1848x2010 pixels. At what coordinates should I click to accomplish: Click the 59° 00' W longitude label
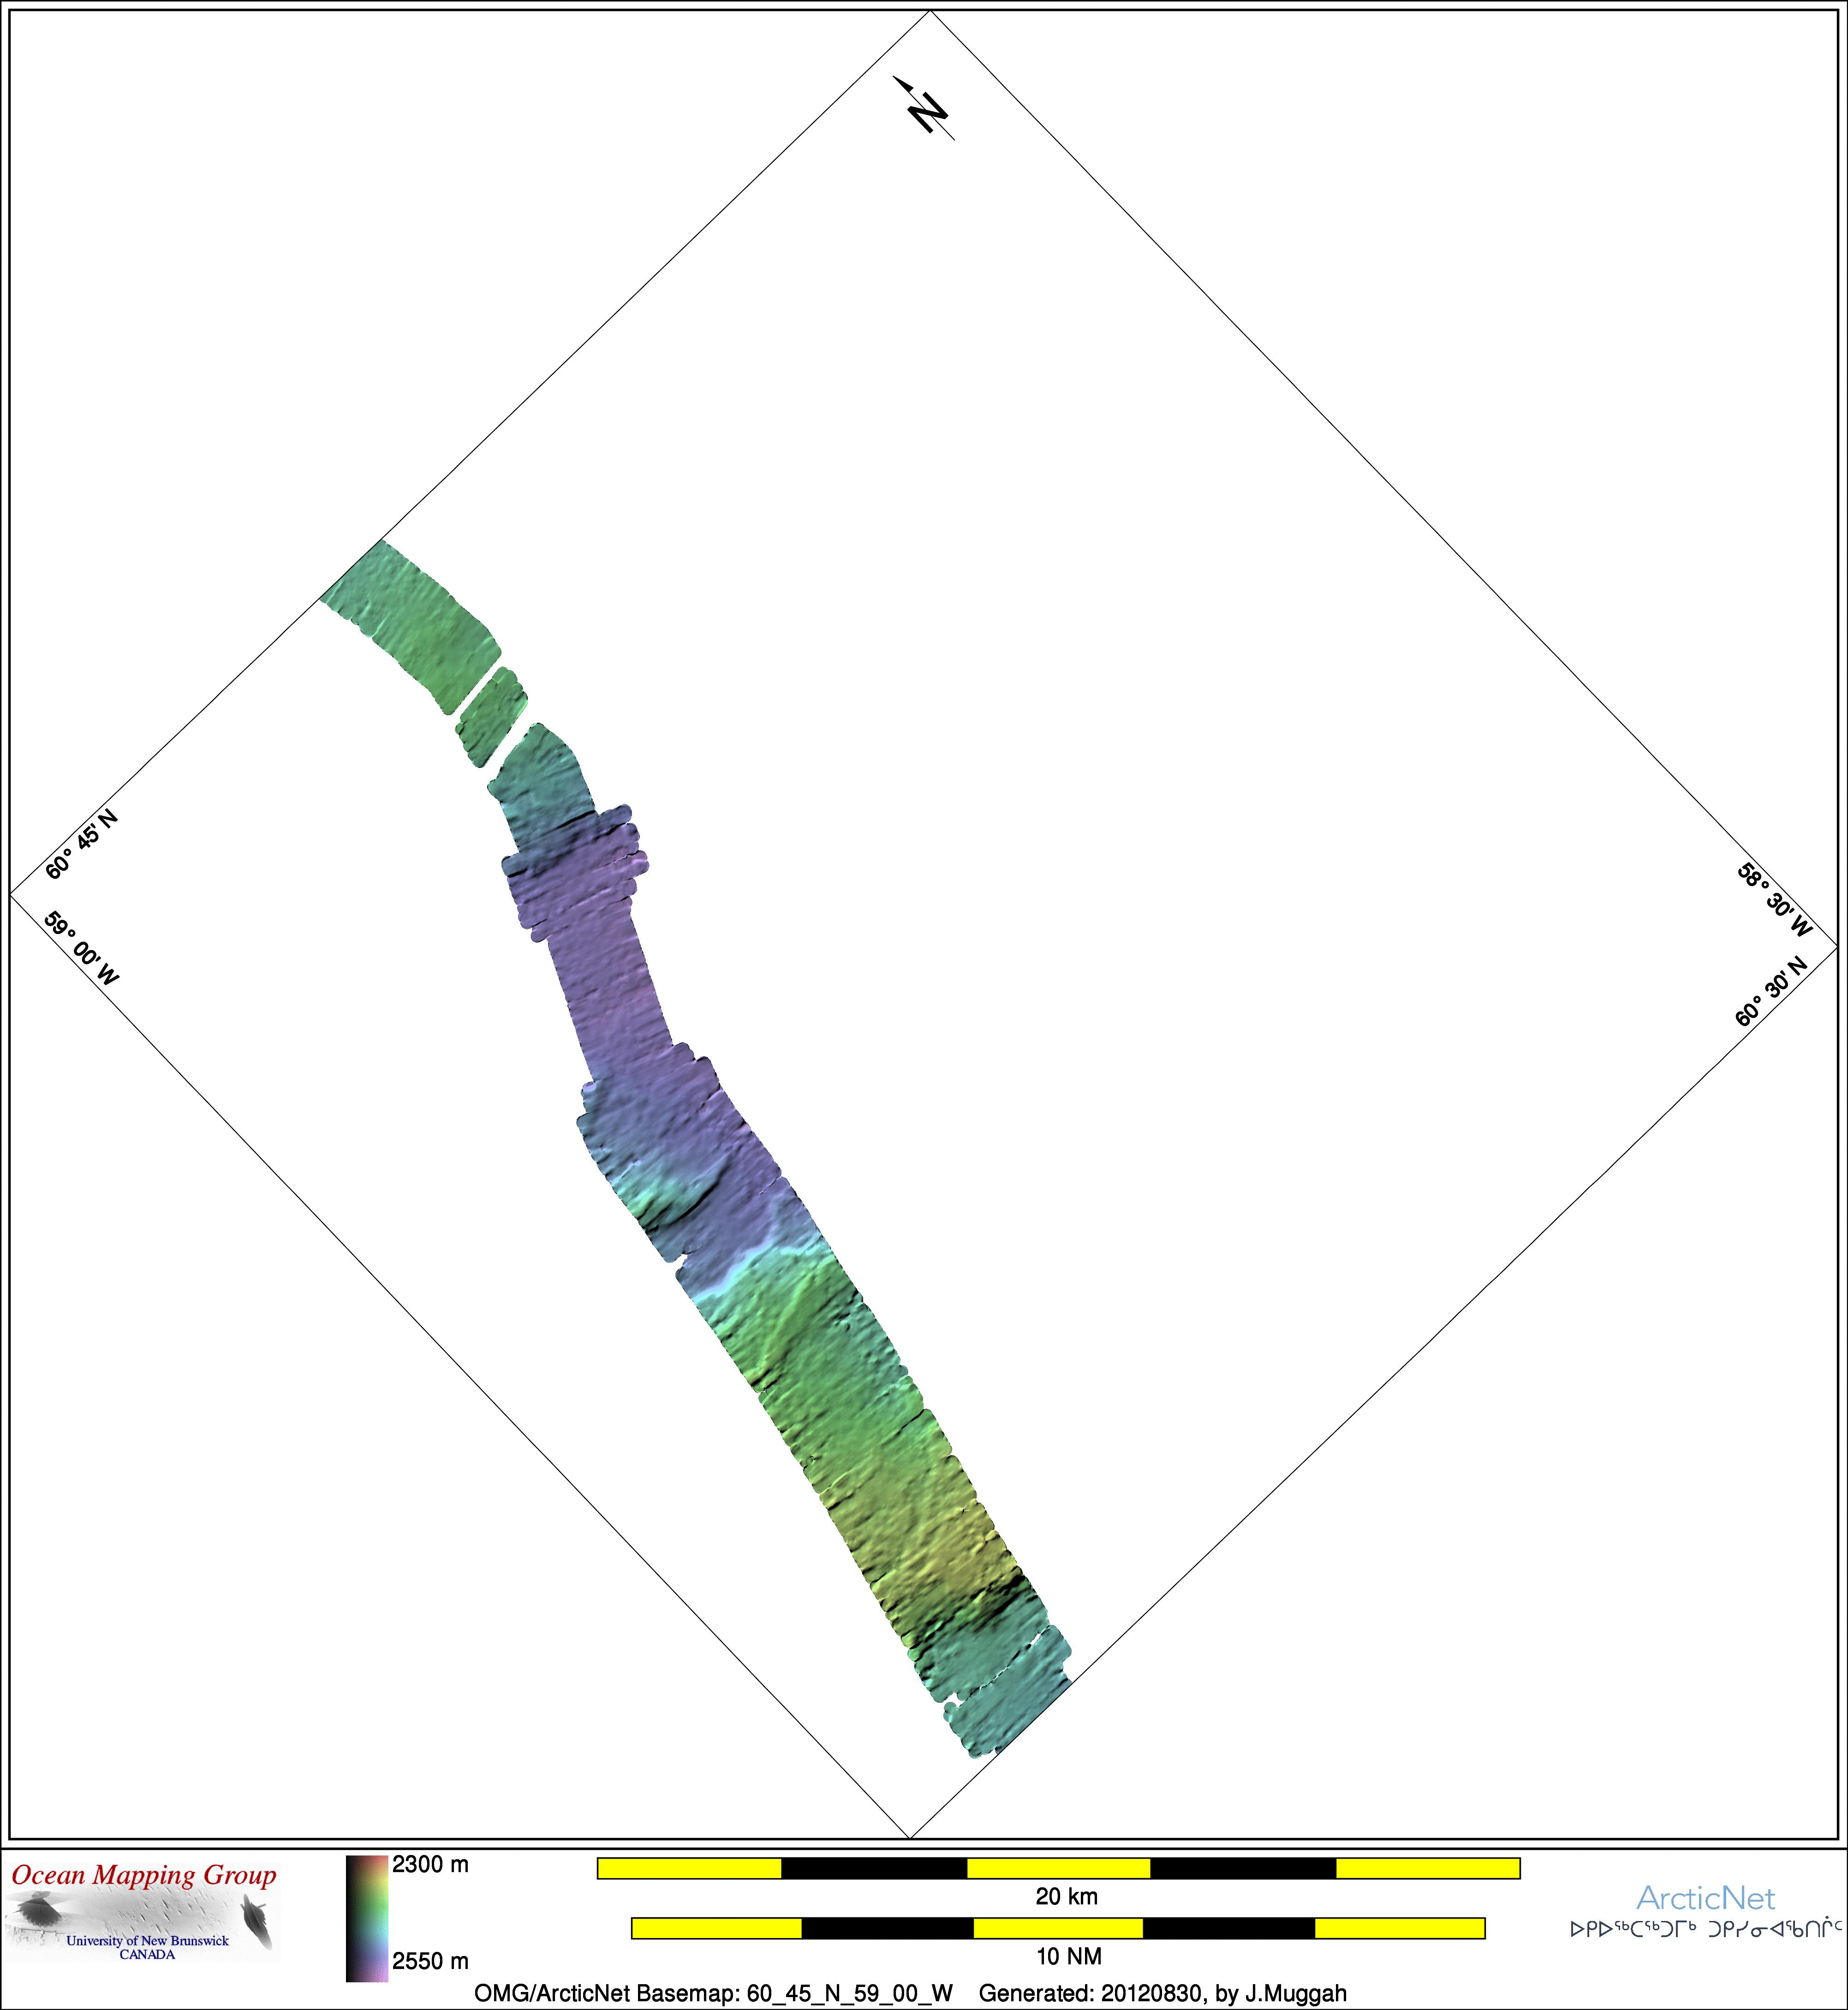click(x=82, y=947)
